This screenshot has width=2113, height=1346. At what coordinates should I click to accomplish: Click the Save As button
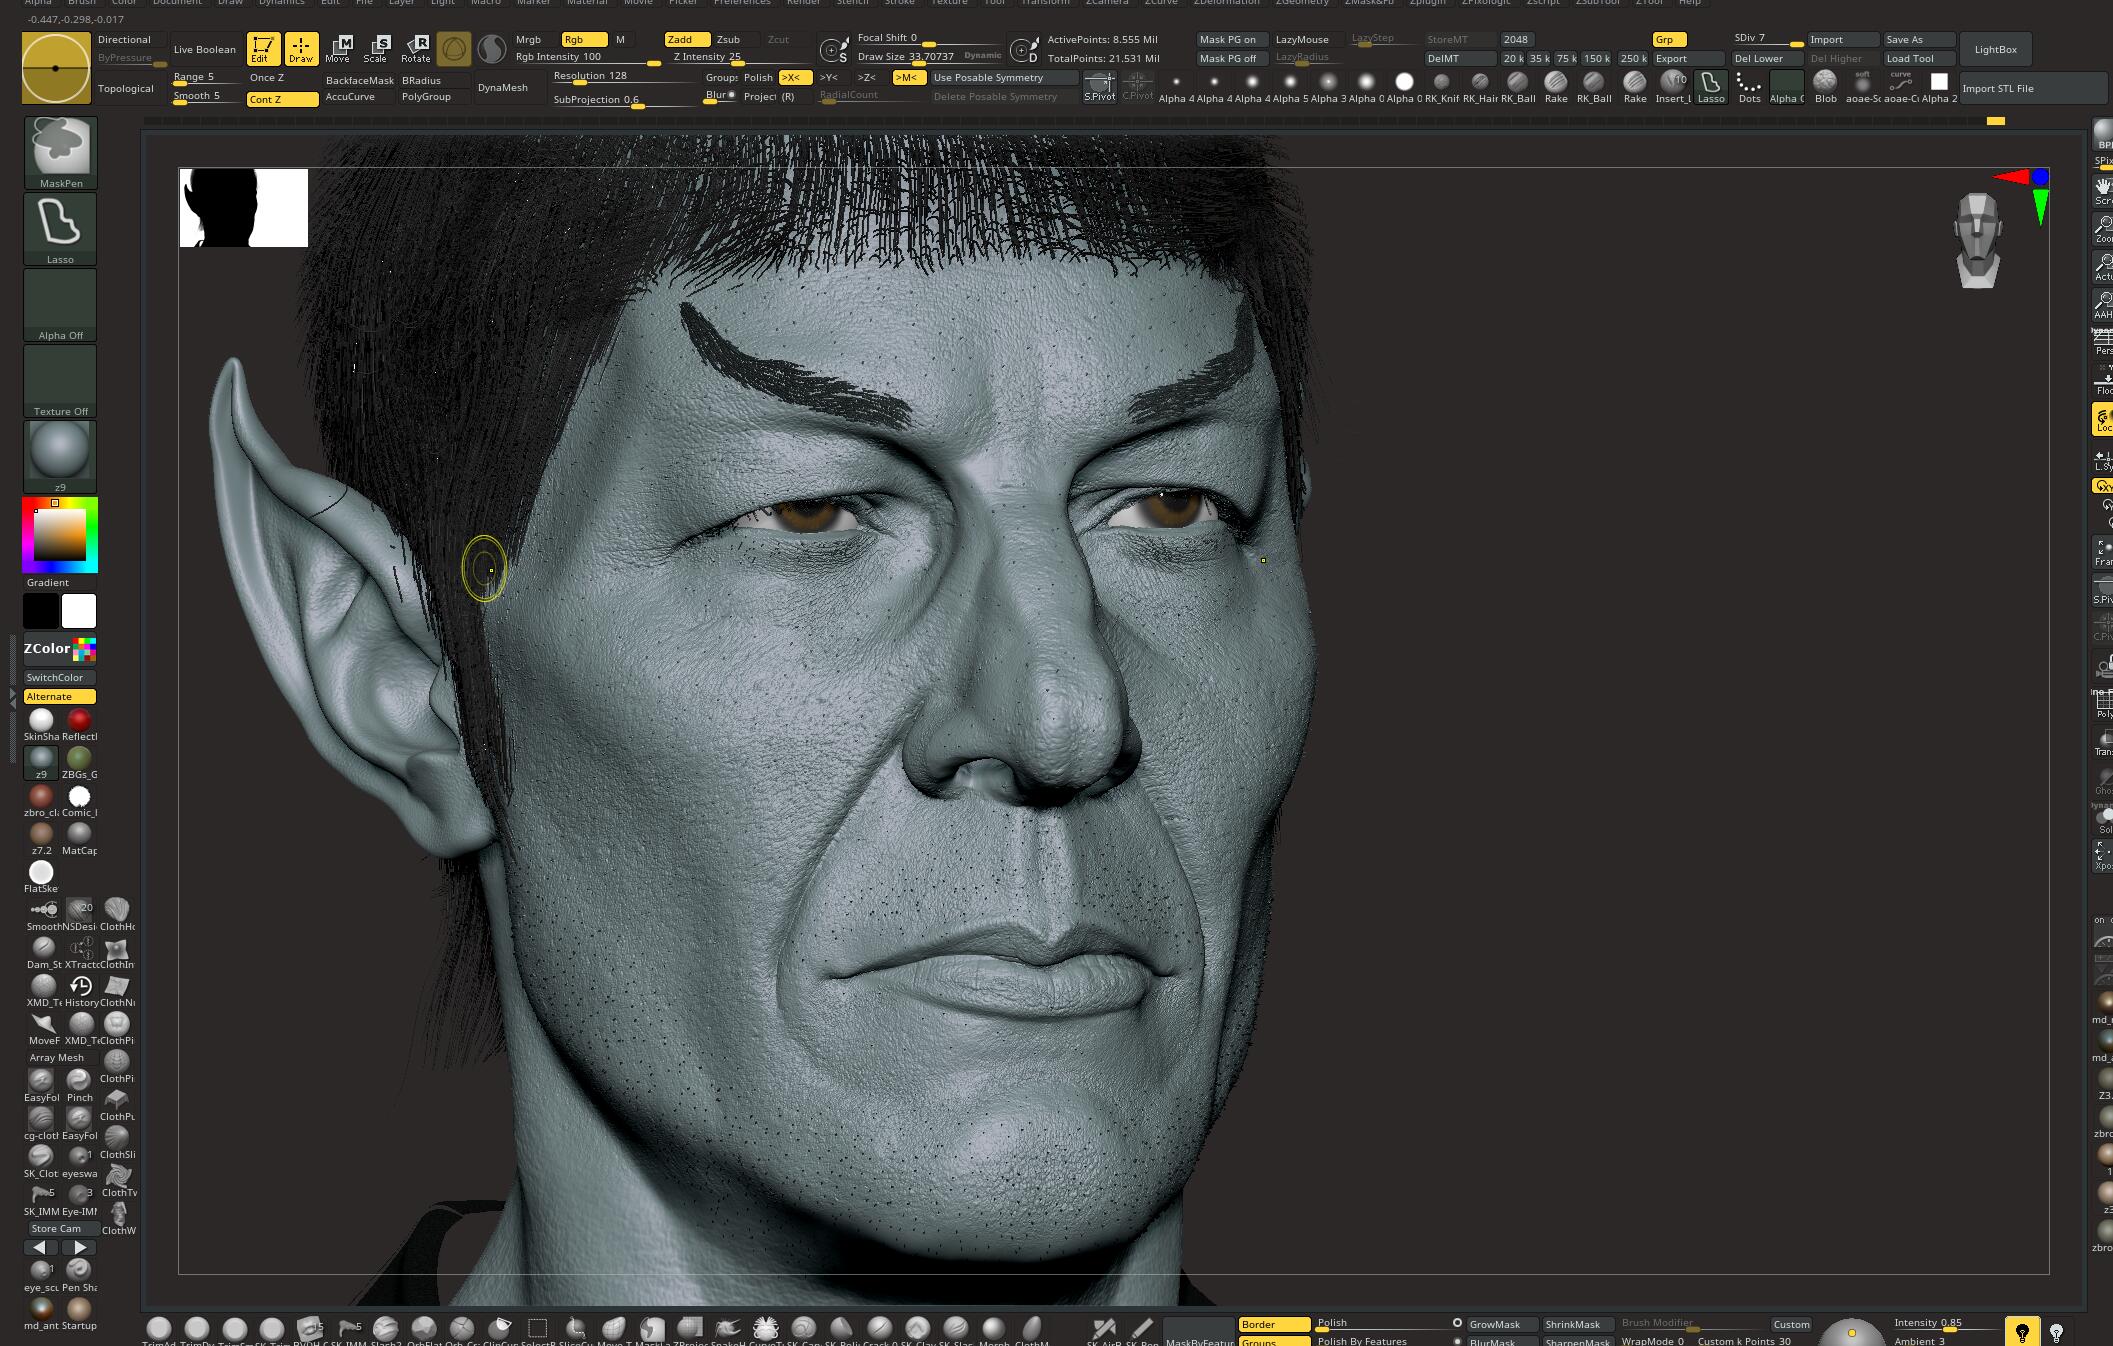1919,39
